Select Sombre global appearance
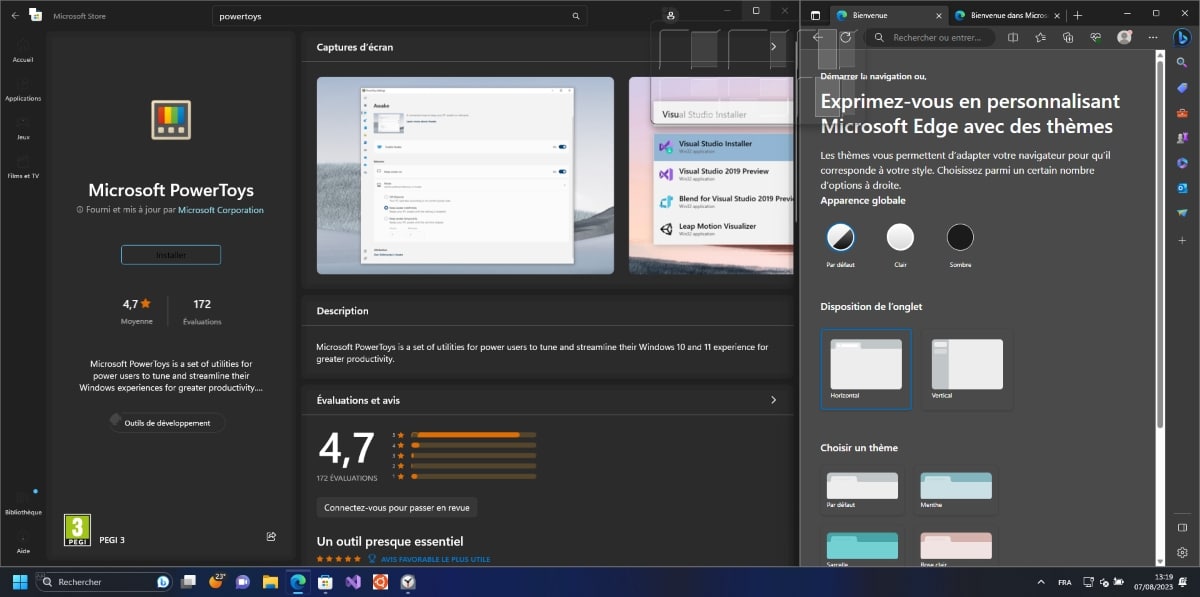This screenshot has height=597, width=1200. click(x=960, y=237)
